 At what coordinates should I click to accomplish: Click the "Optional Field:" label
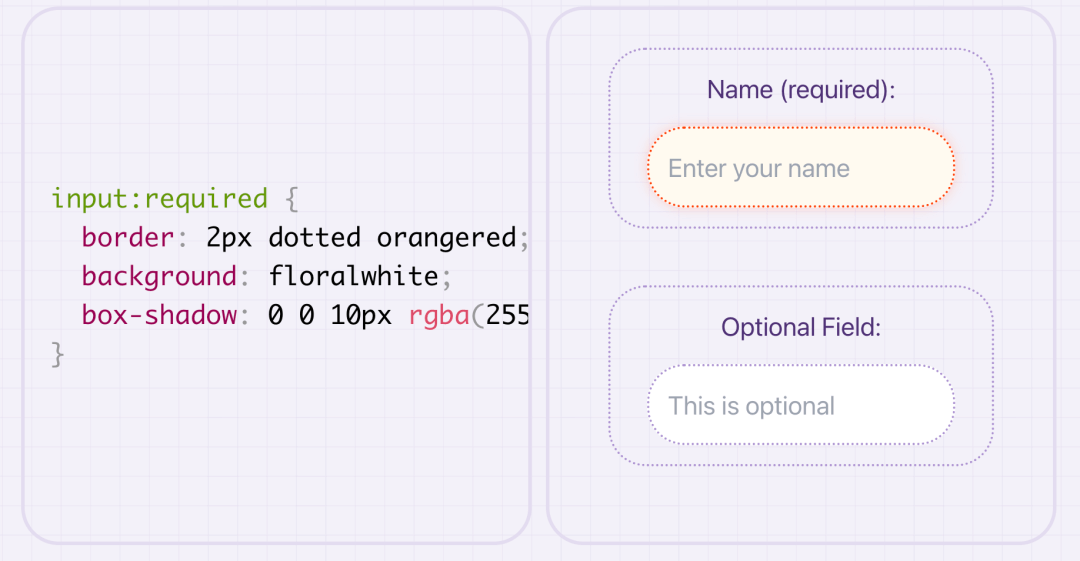800,328
